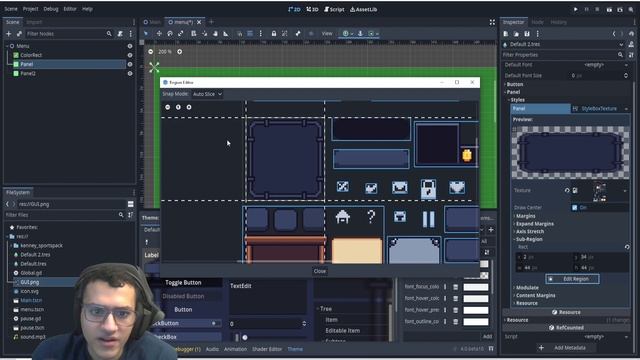640x360 pixels.
Task: Click the font_hover_color white swatch
Action: 476,298
